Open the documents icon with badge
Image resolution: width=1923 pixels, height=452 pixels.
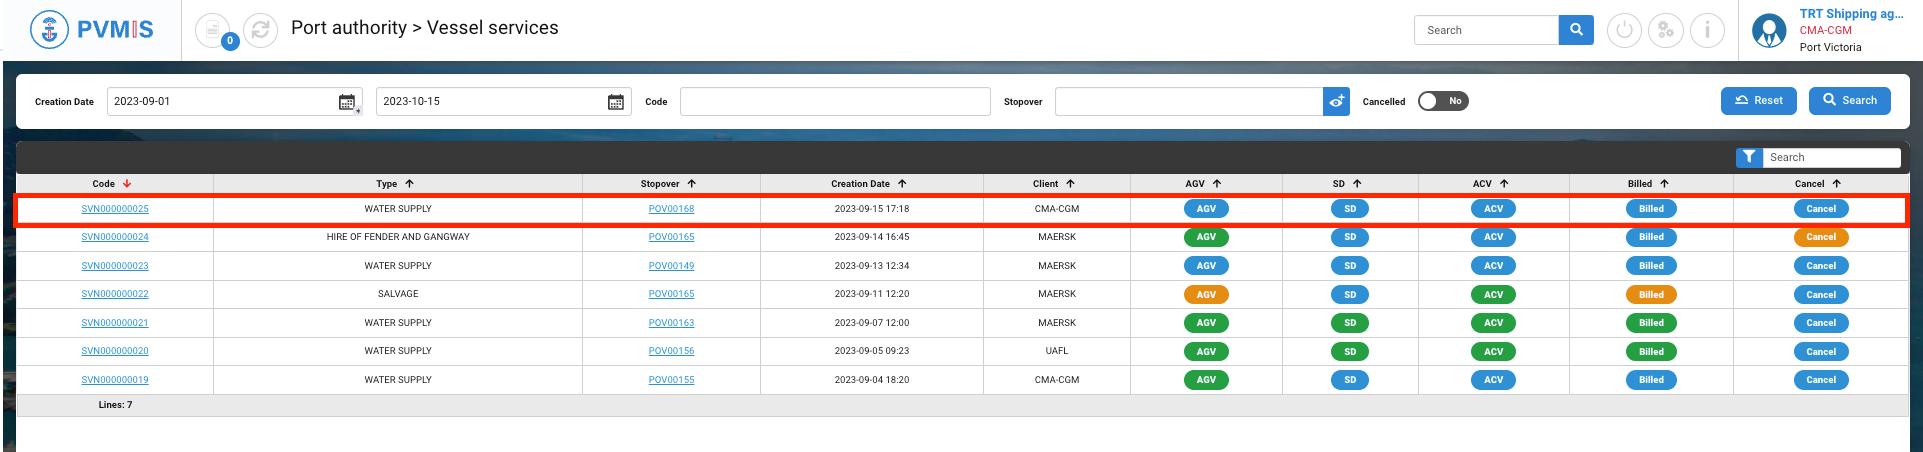pyautogui.click(x=212, y=30)
